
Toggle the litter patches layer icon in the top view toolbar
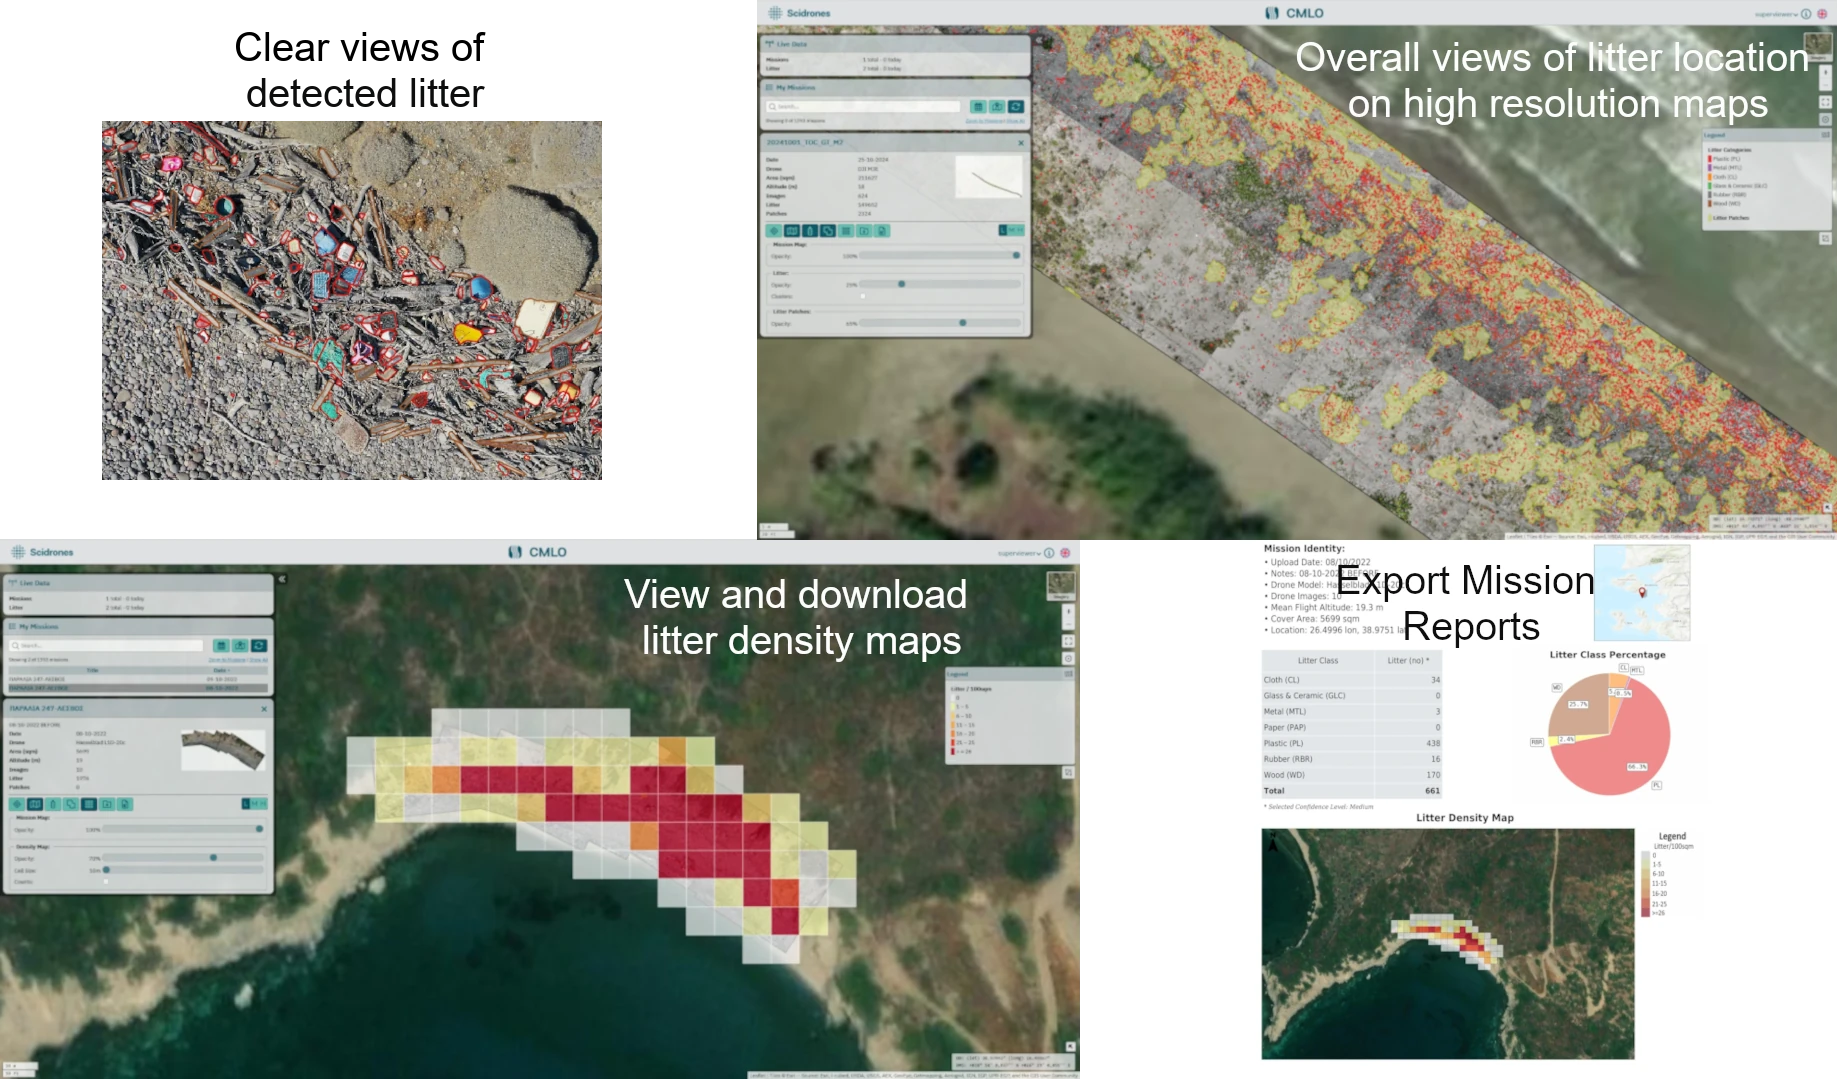828,231
